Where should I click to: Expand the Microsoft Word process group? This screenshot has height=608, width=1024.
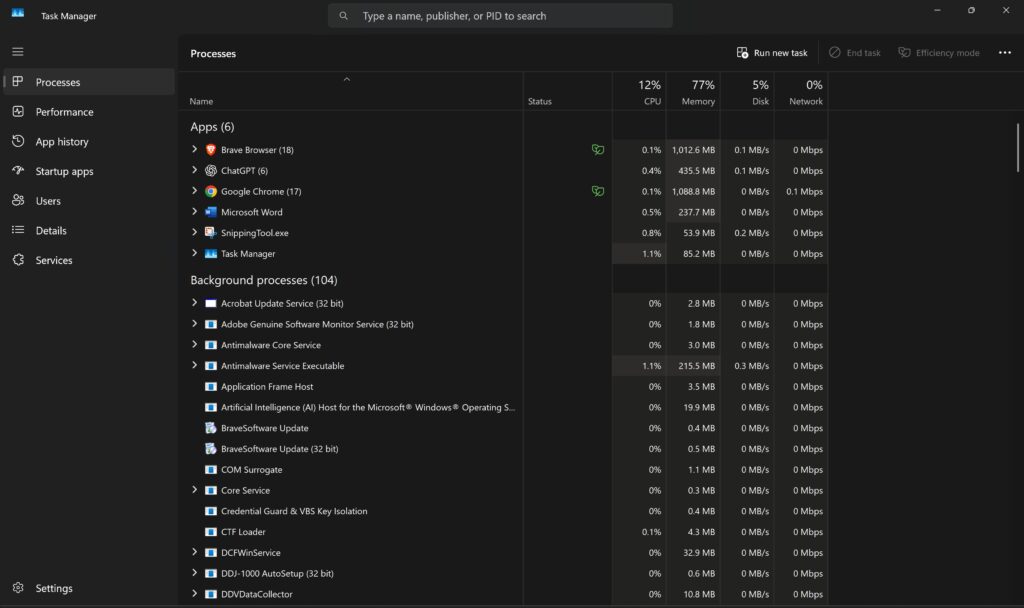194,212
